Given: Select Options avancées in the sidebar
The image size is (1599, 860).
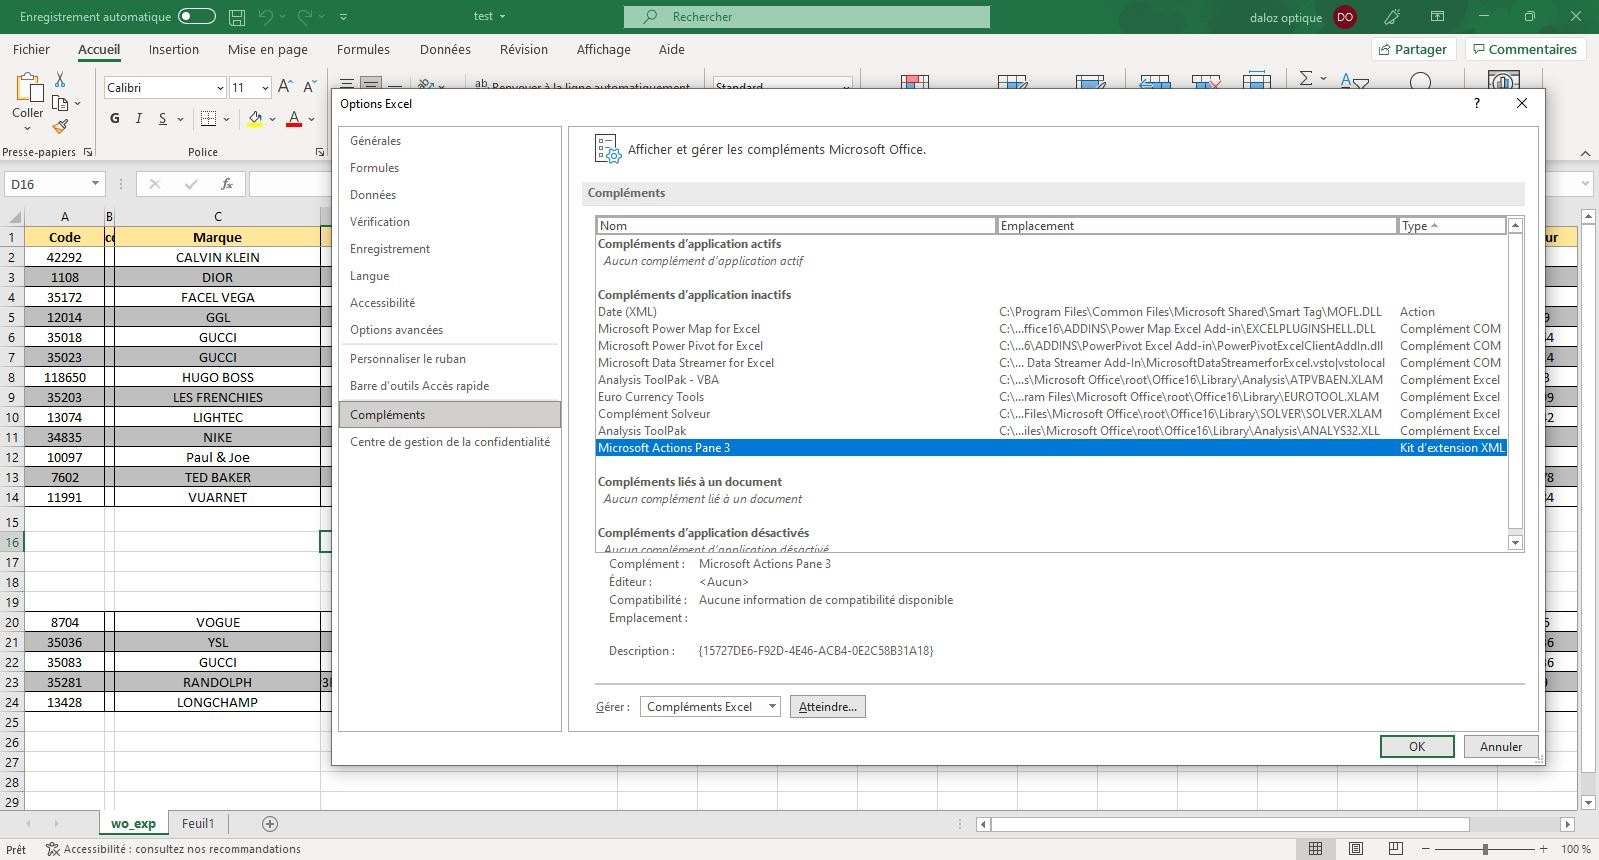Looking at the screenshot, I should 396,330.
